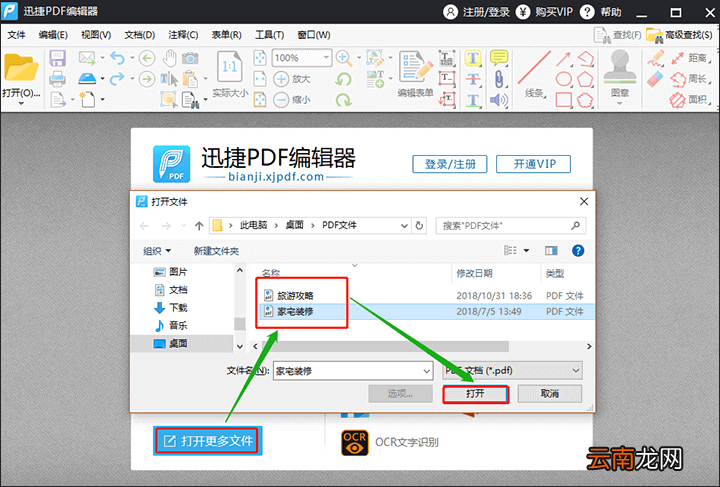Viewport: 720px width, 487px height.
Task: Select the Perimeter 周长 measuring tool
Action: [692, 79]
